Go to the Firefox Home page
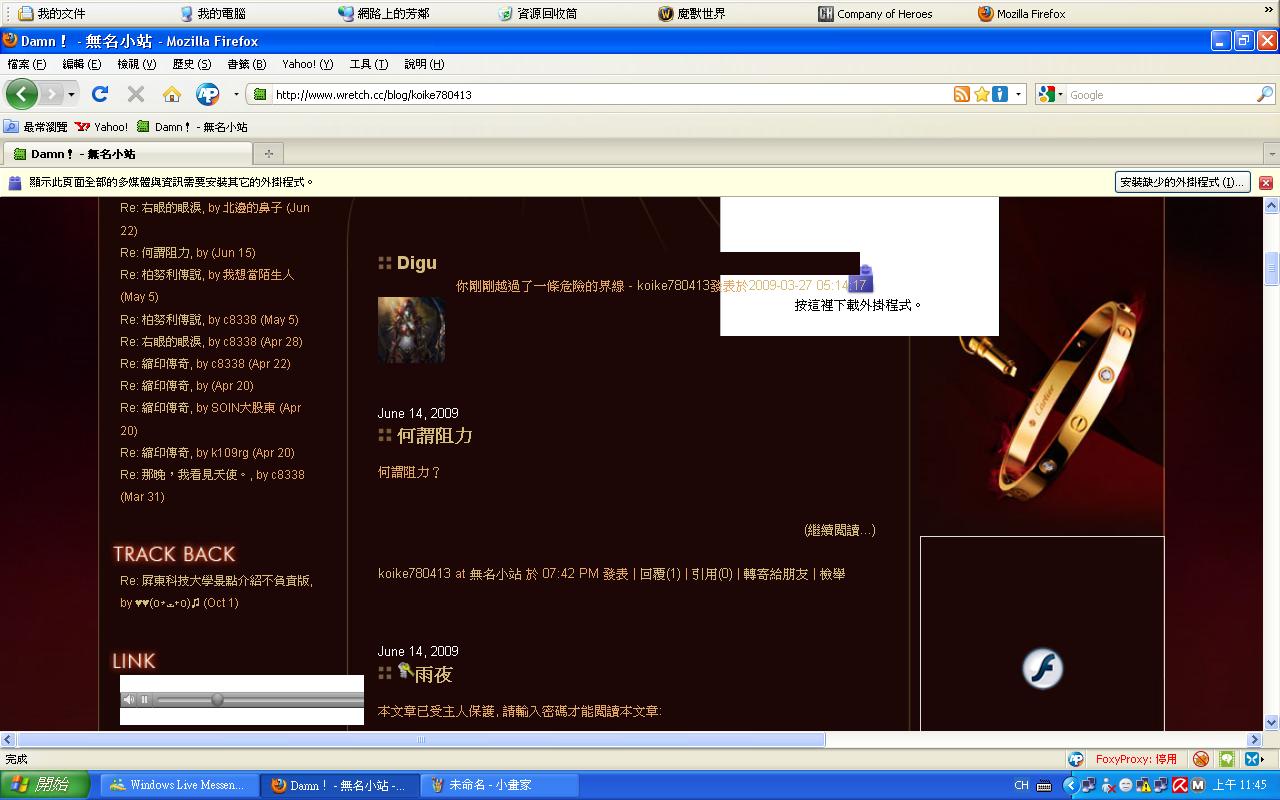1280x800 pixels. 172,94
